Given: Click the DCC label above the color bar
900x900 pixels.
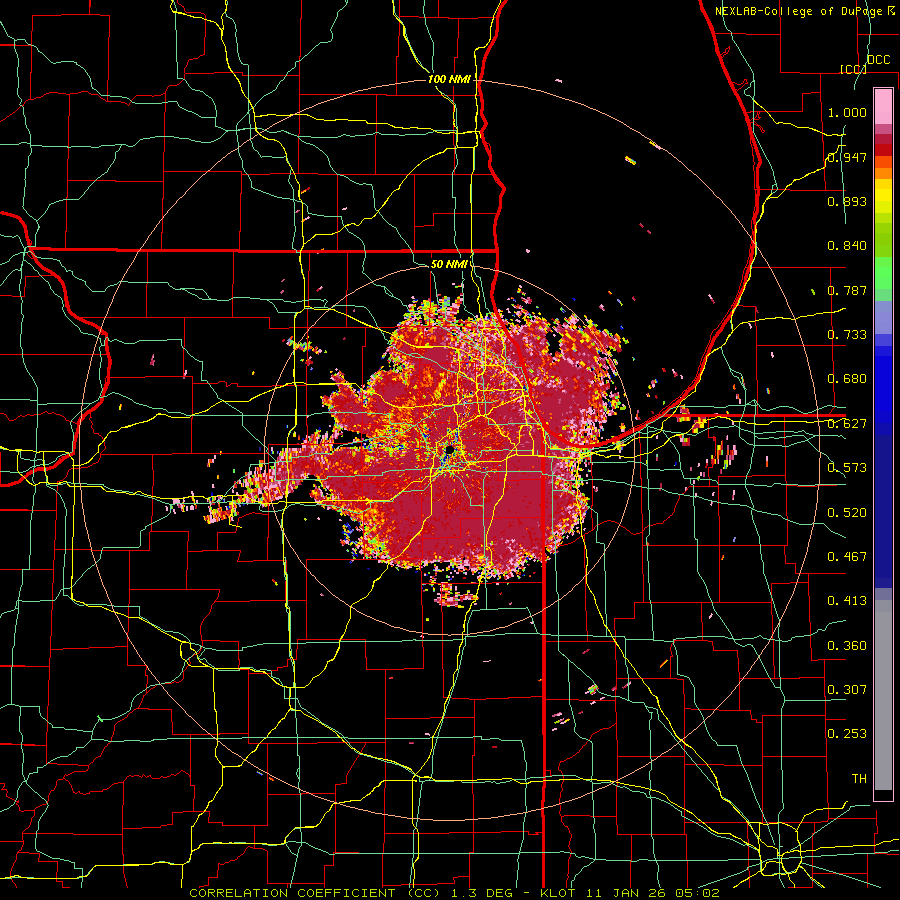Looking at the screenshot, I should click(879, 60).
